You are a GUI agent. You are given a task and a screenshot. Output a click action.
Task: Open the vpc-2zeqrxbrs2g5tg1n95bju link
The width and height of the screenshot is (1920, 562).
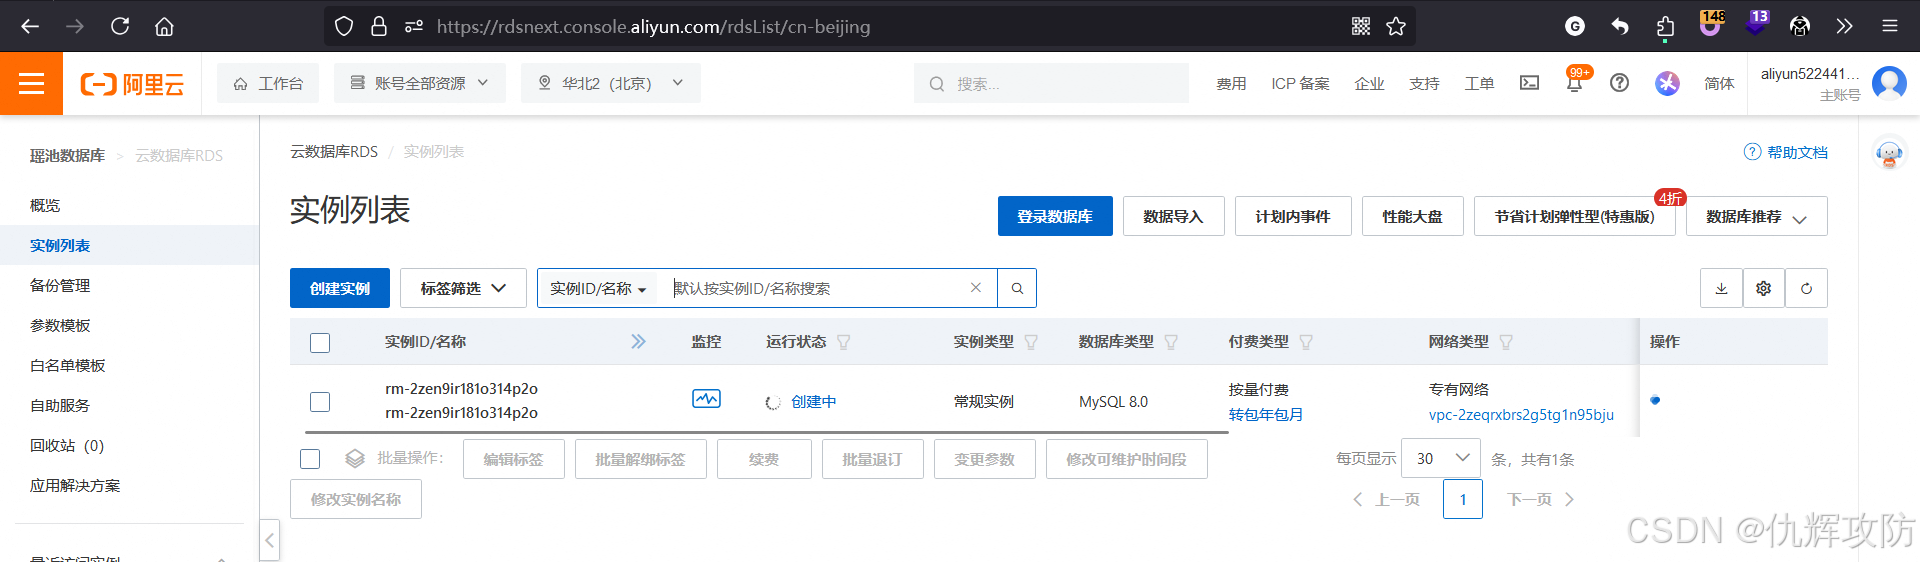tap(1521, 414)
